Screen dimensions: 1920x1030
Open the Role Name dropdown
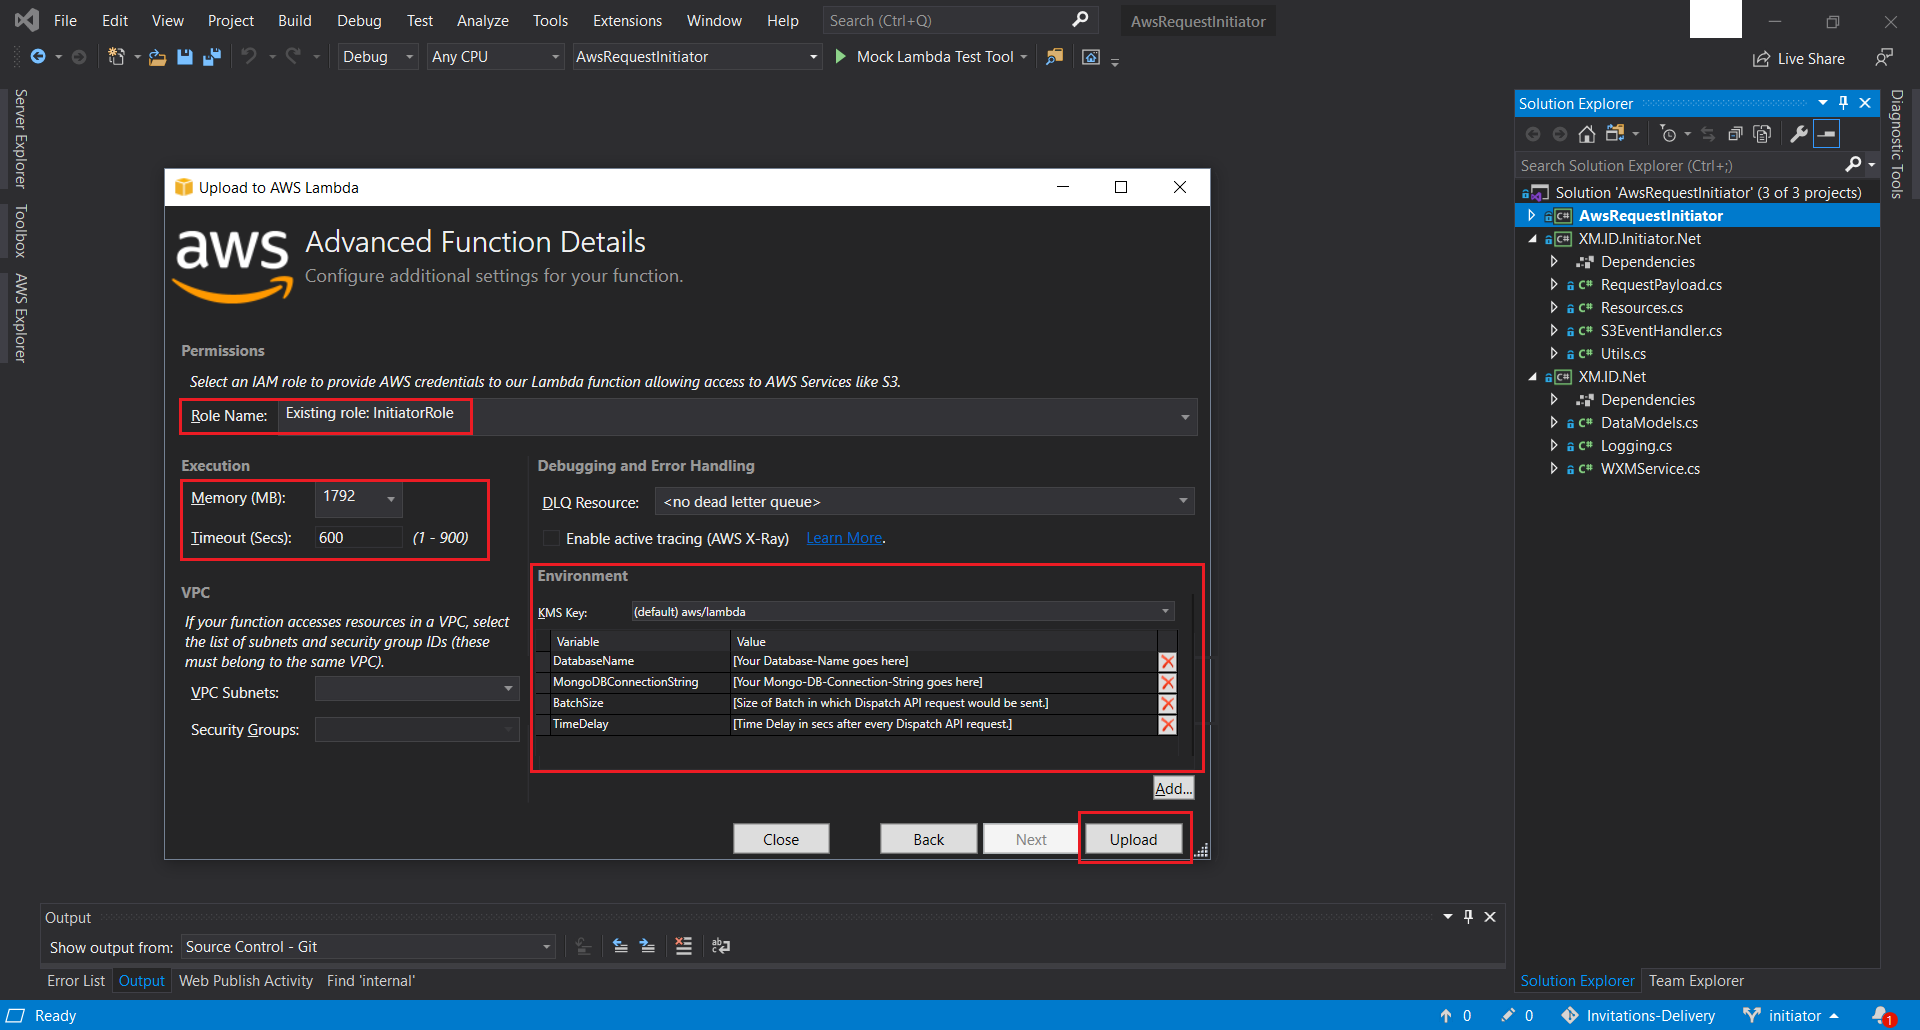pos(1185,417)
